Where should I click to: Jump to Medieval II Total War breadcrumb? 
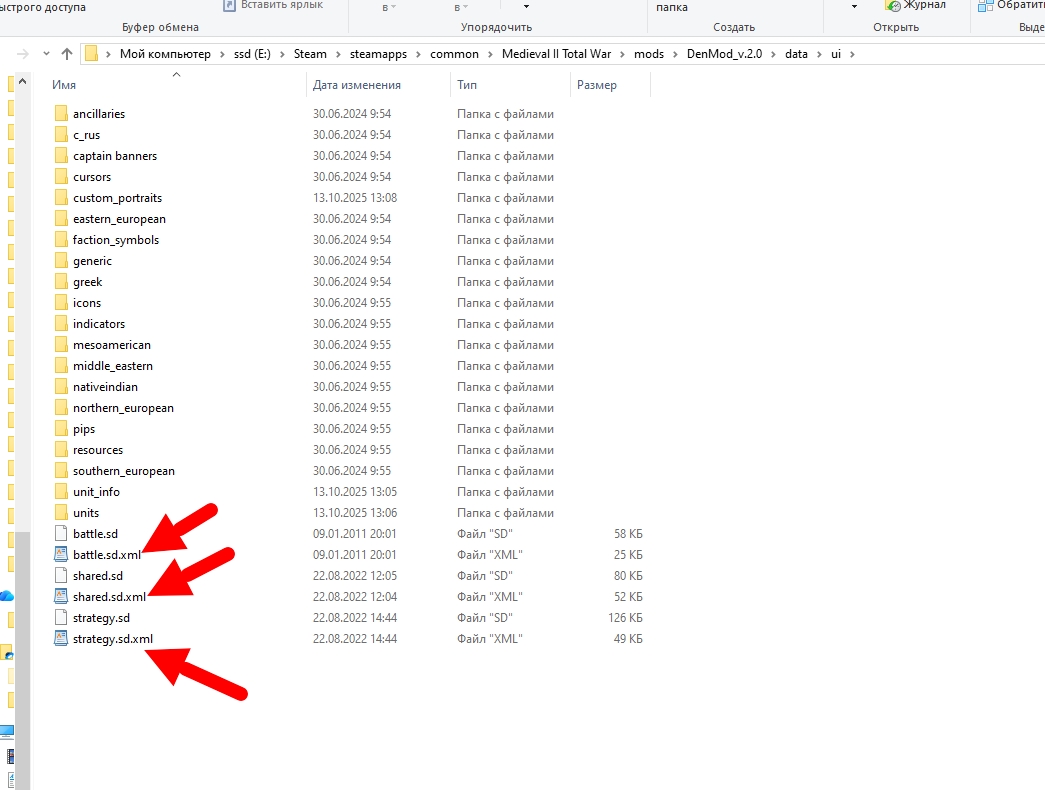(x=556, y=54)
